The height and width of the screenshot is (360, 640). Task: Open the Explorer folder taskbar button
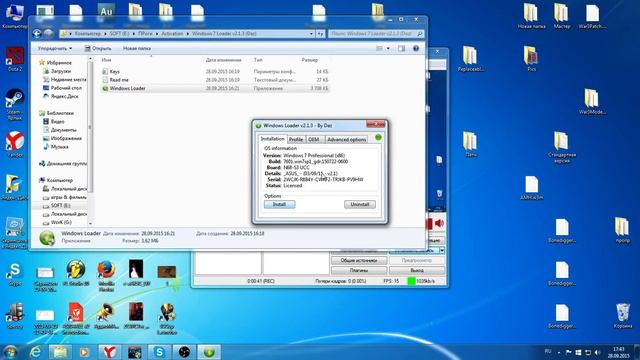[x=60, y=352]
